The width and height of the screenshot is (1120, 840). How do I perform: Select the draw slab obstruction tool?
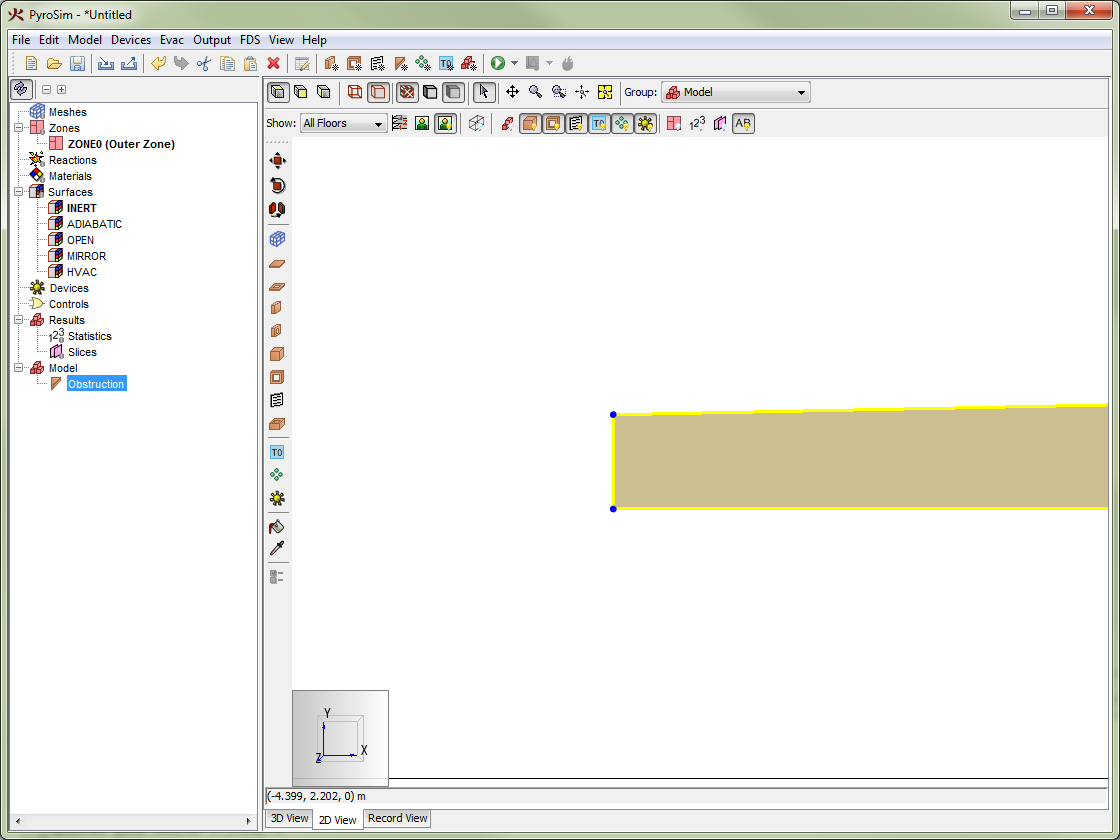(x=277, y=263)
